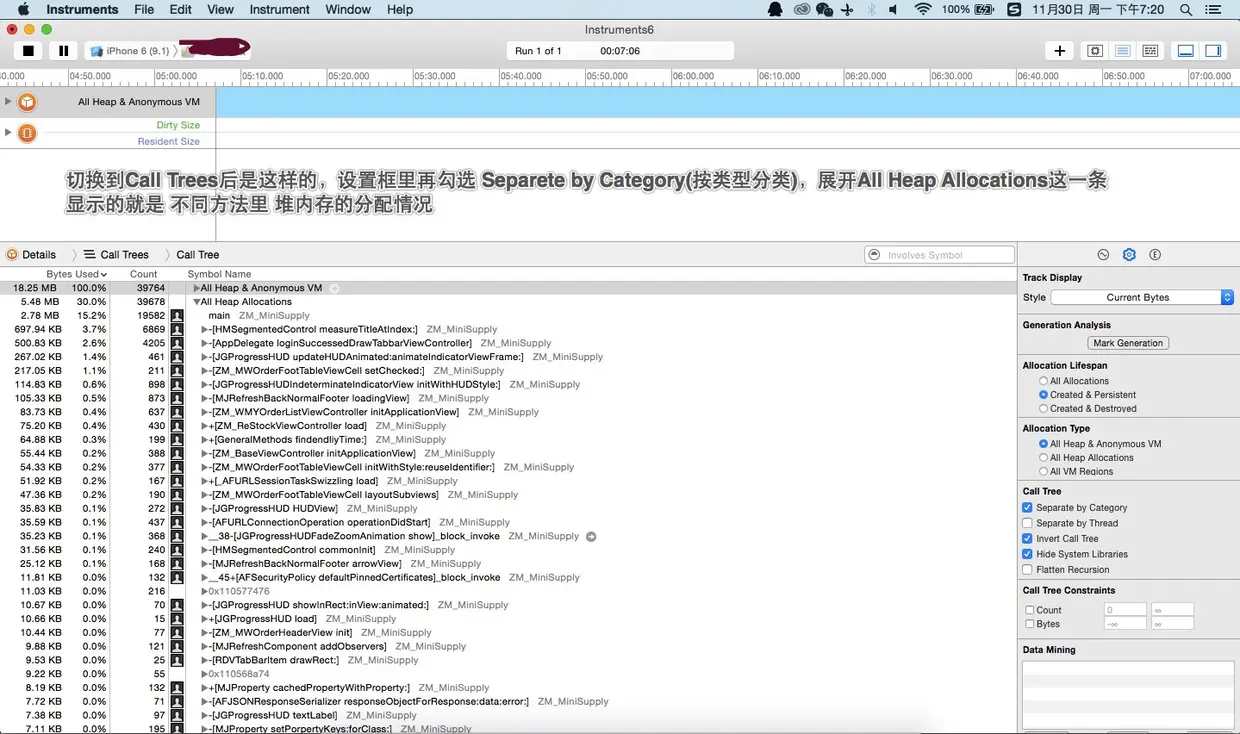Viewport: 1240px width, 734px height.
Task: Open the Apple menu
Action: 23,9
